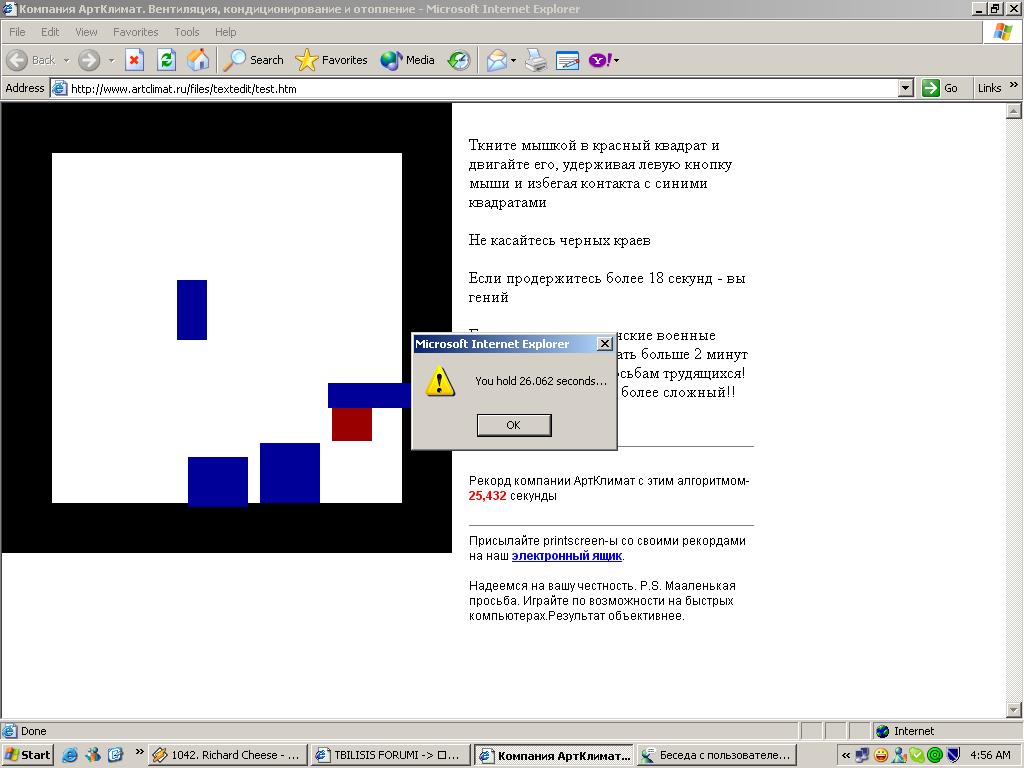1024x768 pixels.
Task: Click the Yahoo! toolbar icon
Action: click(x=600, y=60)
